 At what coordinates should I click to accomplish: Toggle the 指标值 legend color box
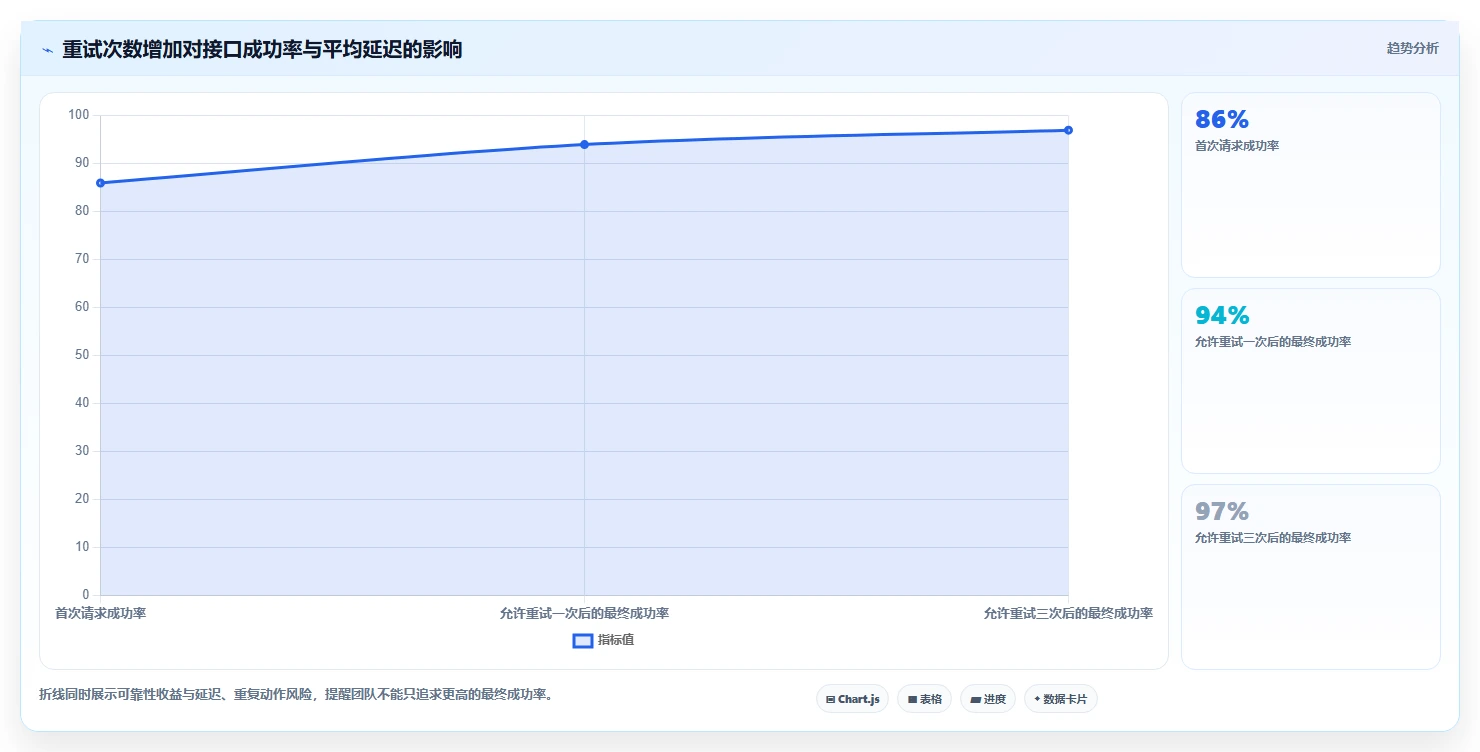click(x=583, y=640)
